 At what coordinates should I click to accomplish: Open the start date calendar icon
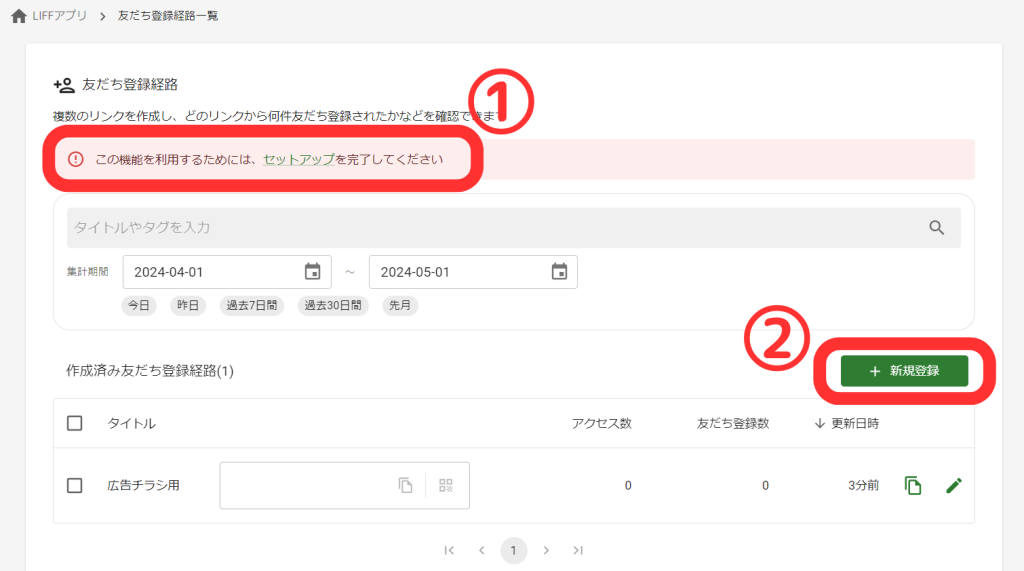pos(312,272)
